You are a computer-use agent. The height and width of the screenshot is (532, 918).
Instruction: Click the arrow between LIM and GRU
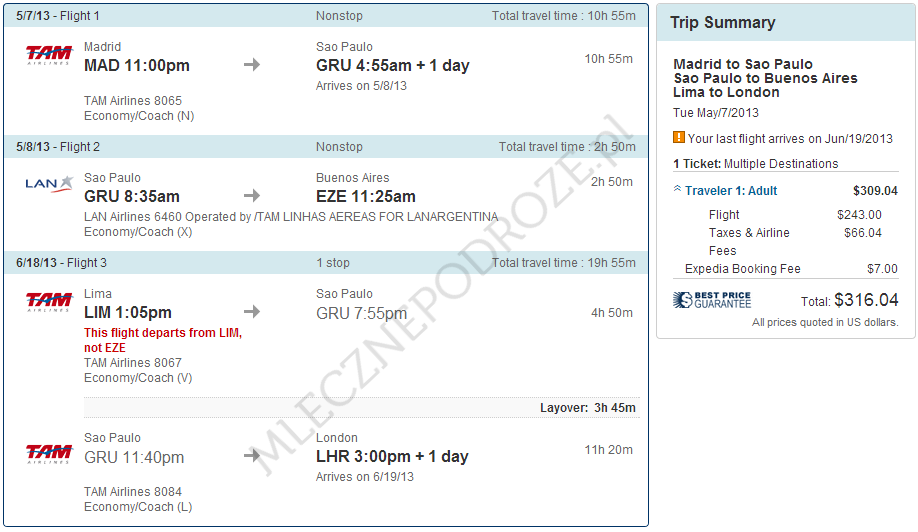252,312
